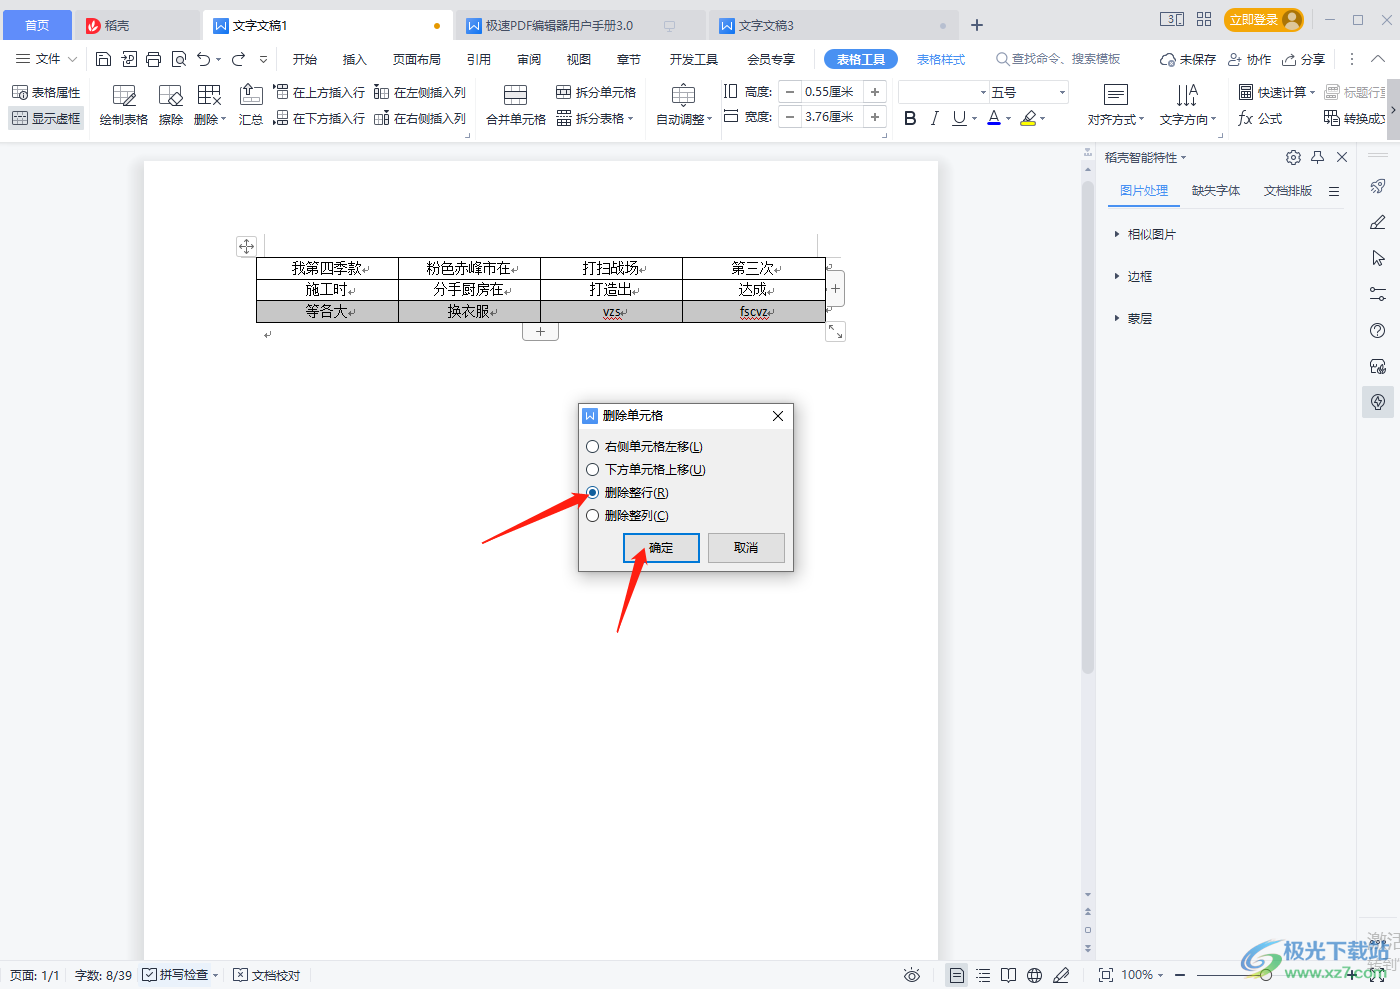Viewport: 1400px width, 989px height.
Task: Insert row below (在下方插入行)
Action: point(319,118)
